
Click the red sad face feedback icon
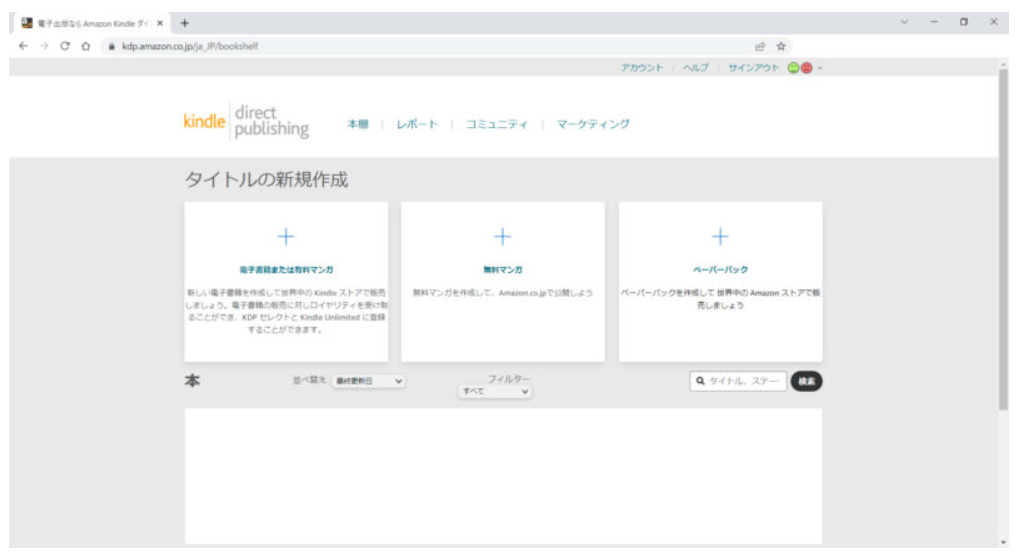click(806, 68)
